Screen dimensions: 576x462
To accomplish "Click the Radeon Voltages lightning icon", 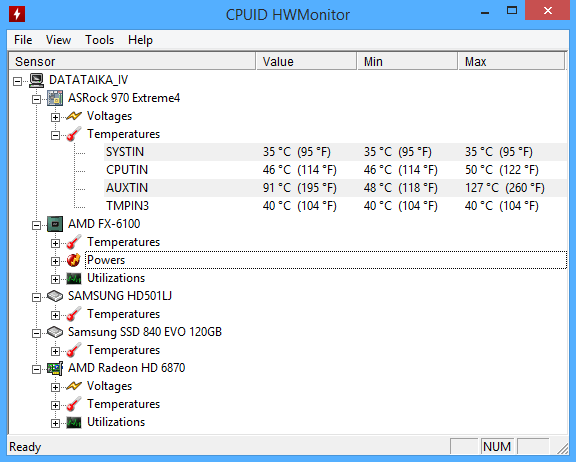I will pyautogui.click(x=73, y=386).
